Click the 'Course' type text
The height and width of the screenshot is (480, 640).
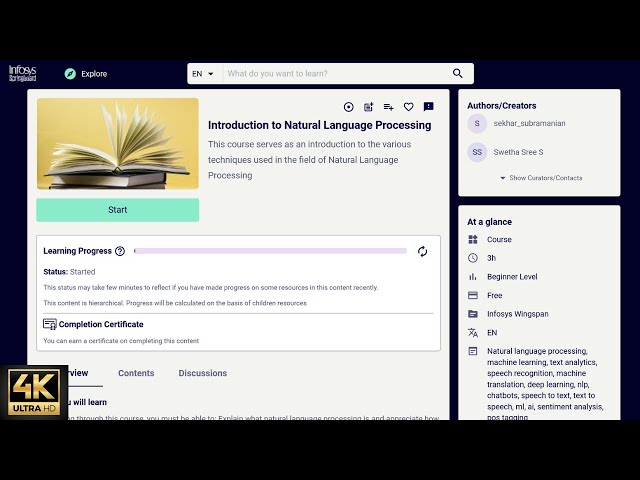[499, 240]
